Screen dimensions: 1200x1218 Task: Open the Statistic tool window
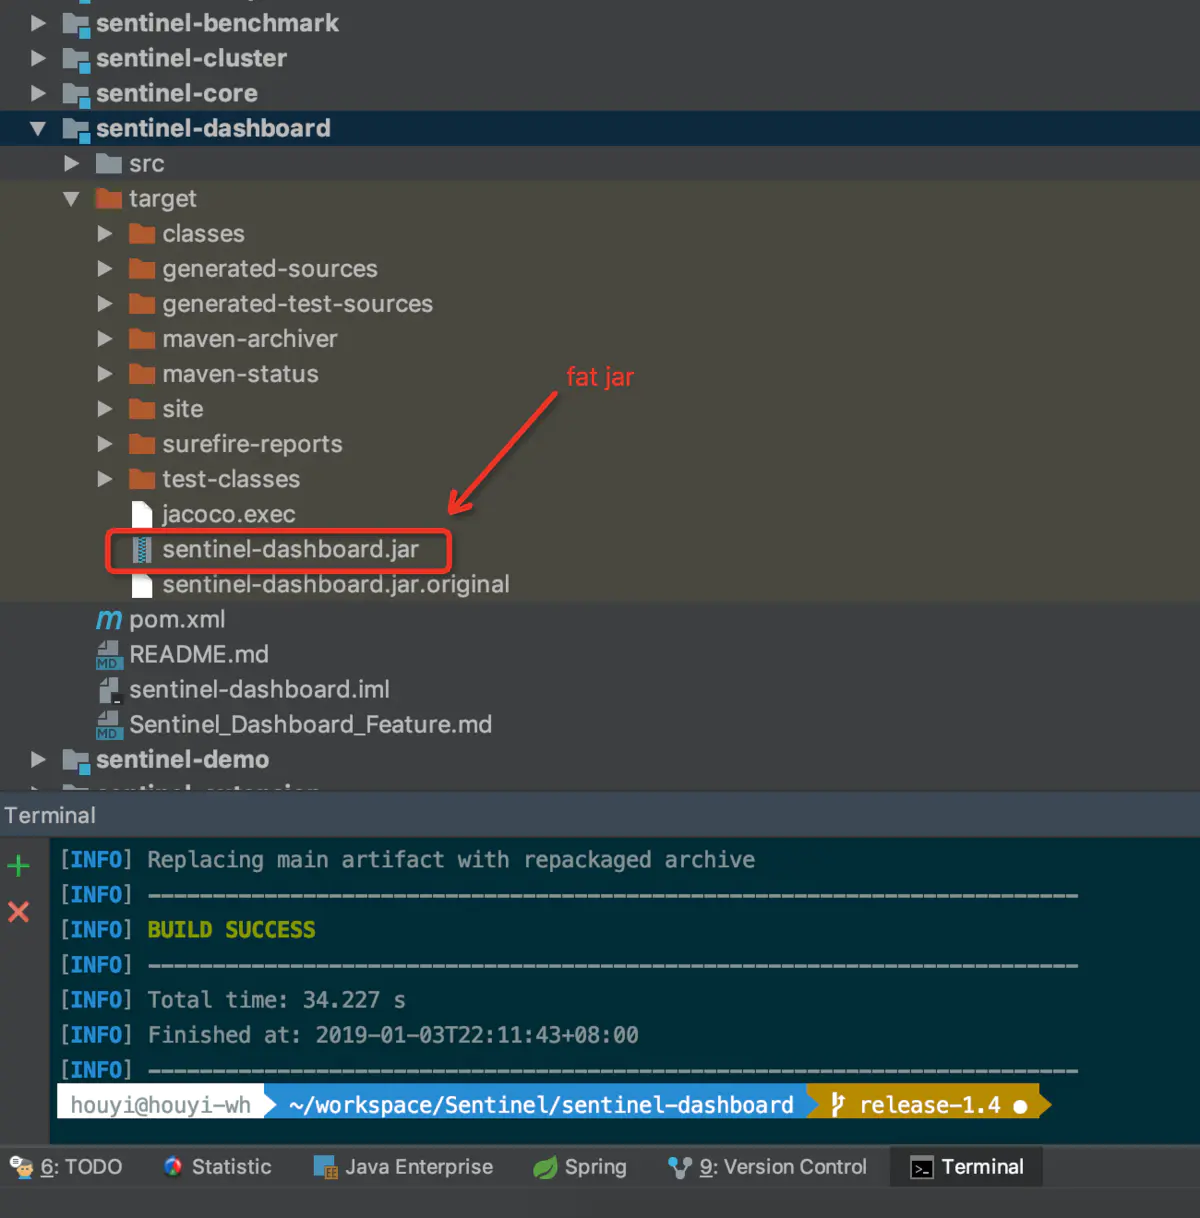pyautogui.click(x=217, y=1167)
